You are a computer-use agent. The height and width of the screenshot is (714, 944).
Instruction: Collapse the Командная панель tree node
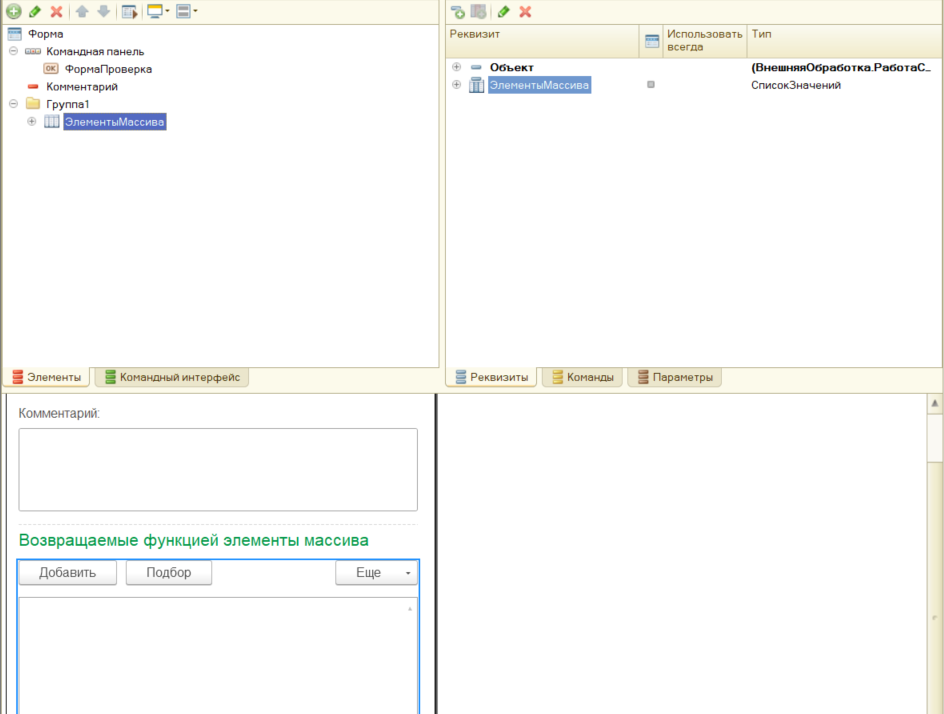[14, 51]
